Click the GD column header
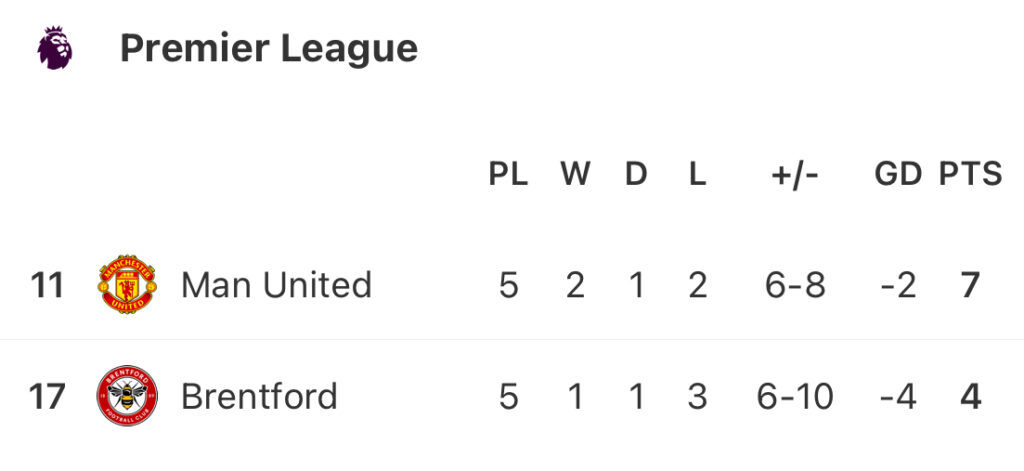1024x471 pixels. tap(897, 174)
